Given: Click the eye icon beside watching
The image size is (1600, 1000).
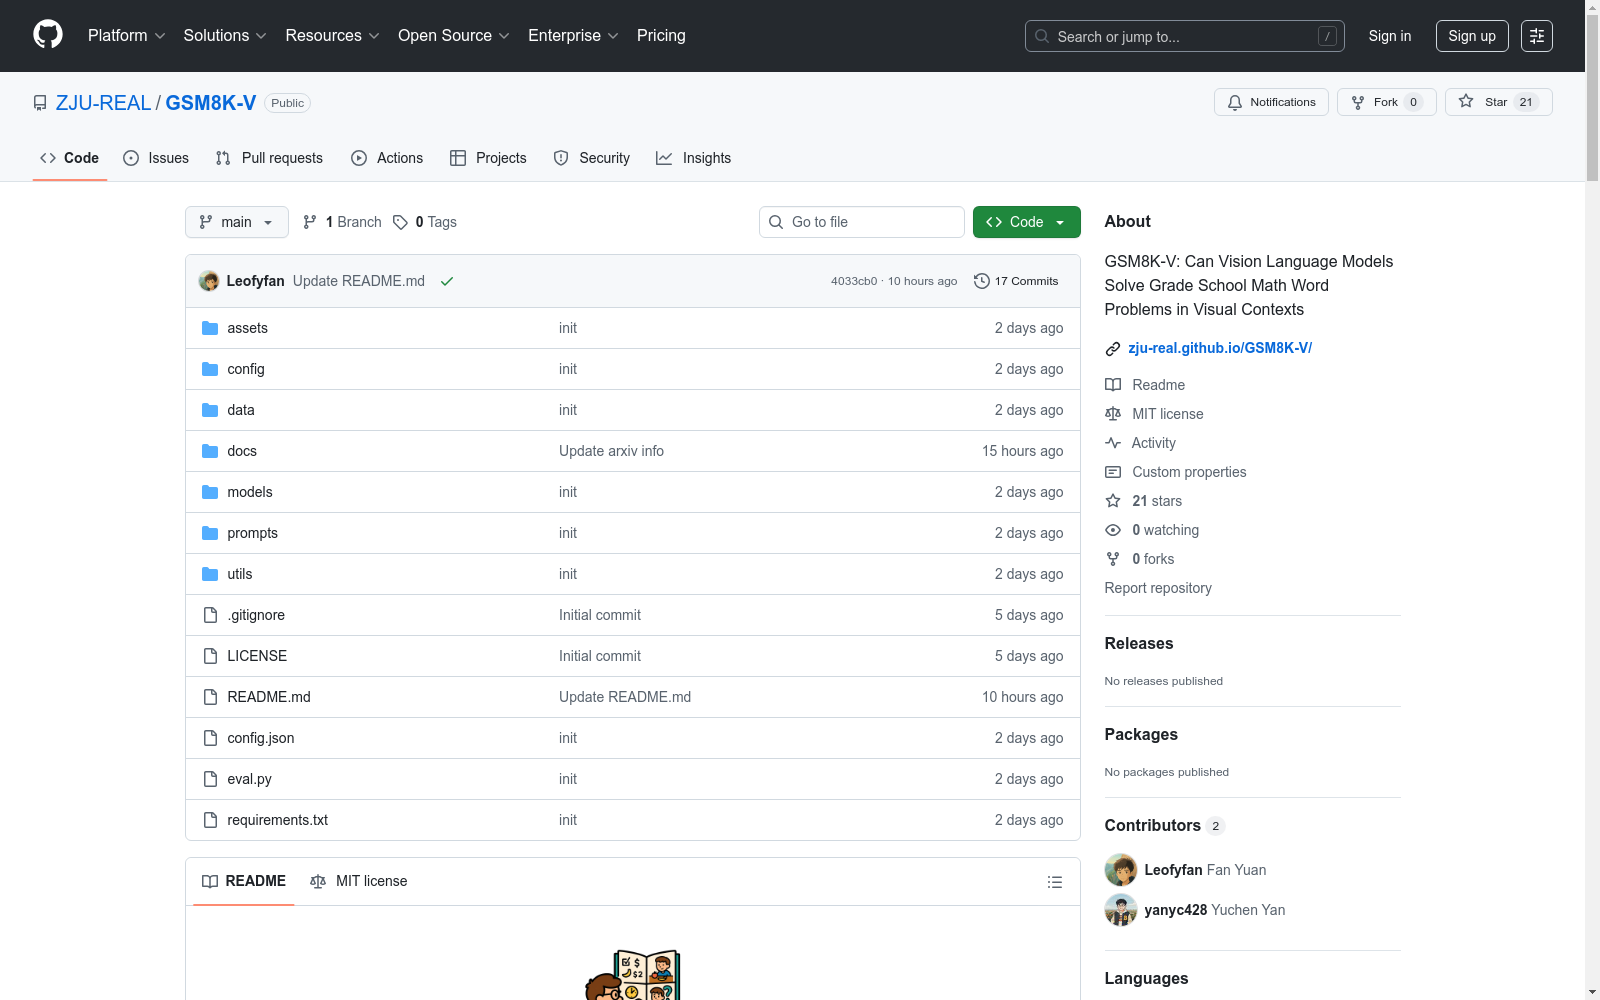Looking at the screenshot, I should tap(1113, 530).
